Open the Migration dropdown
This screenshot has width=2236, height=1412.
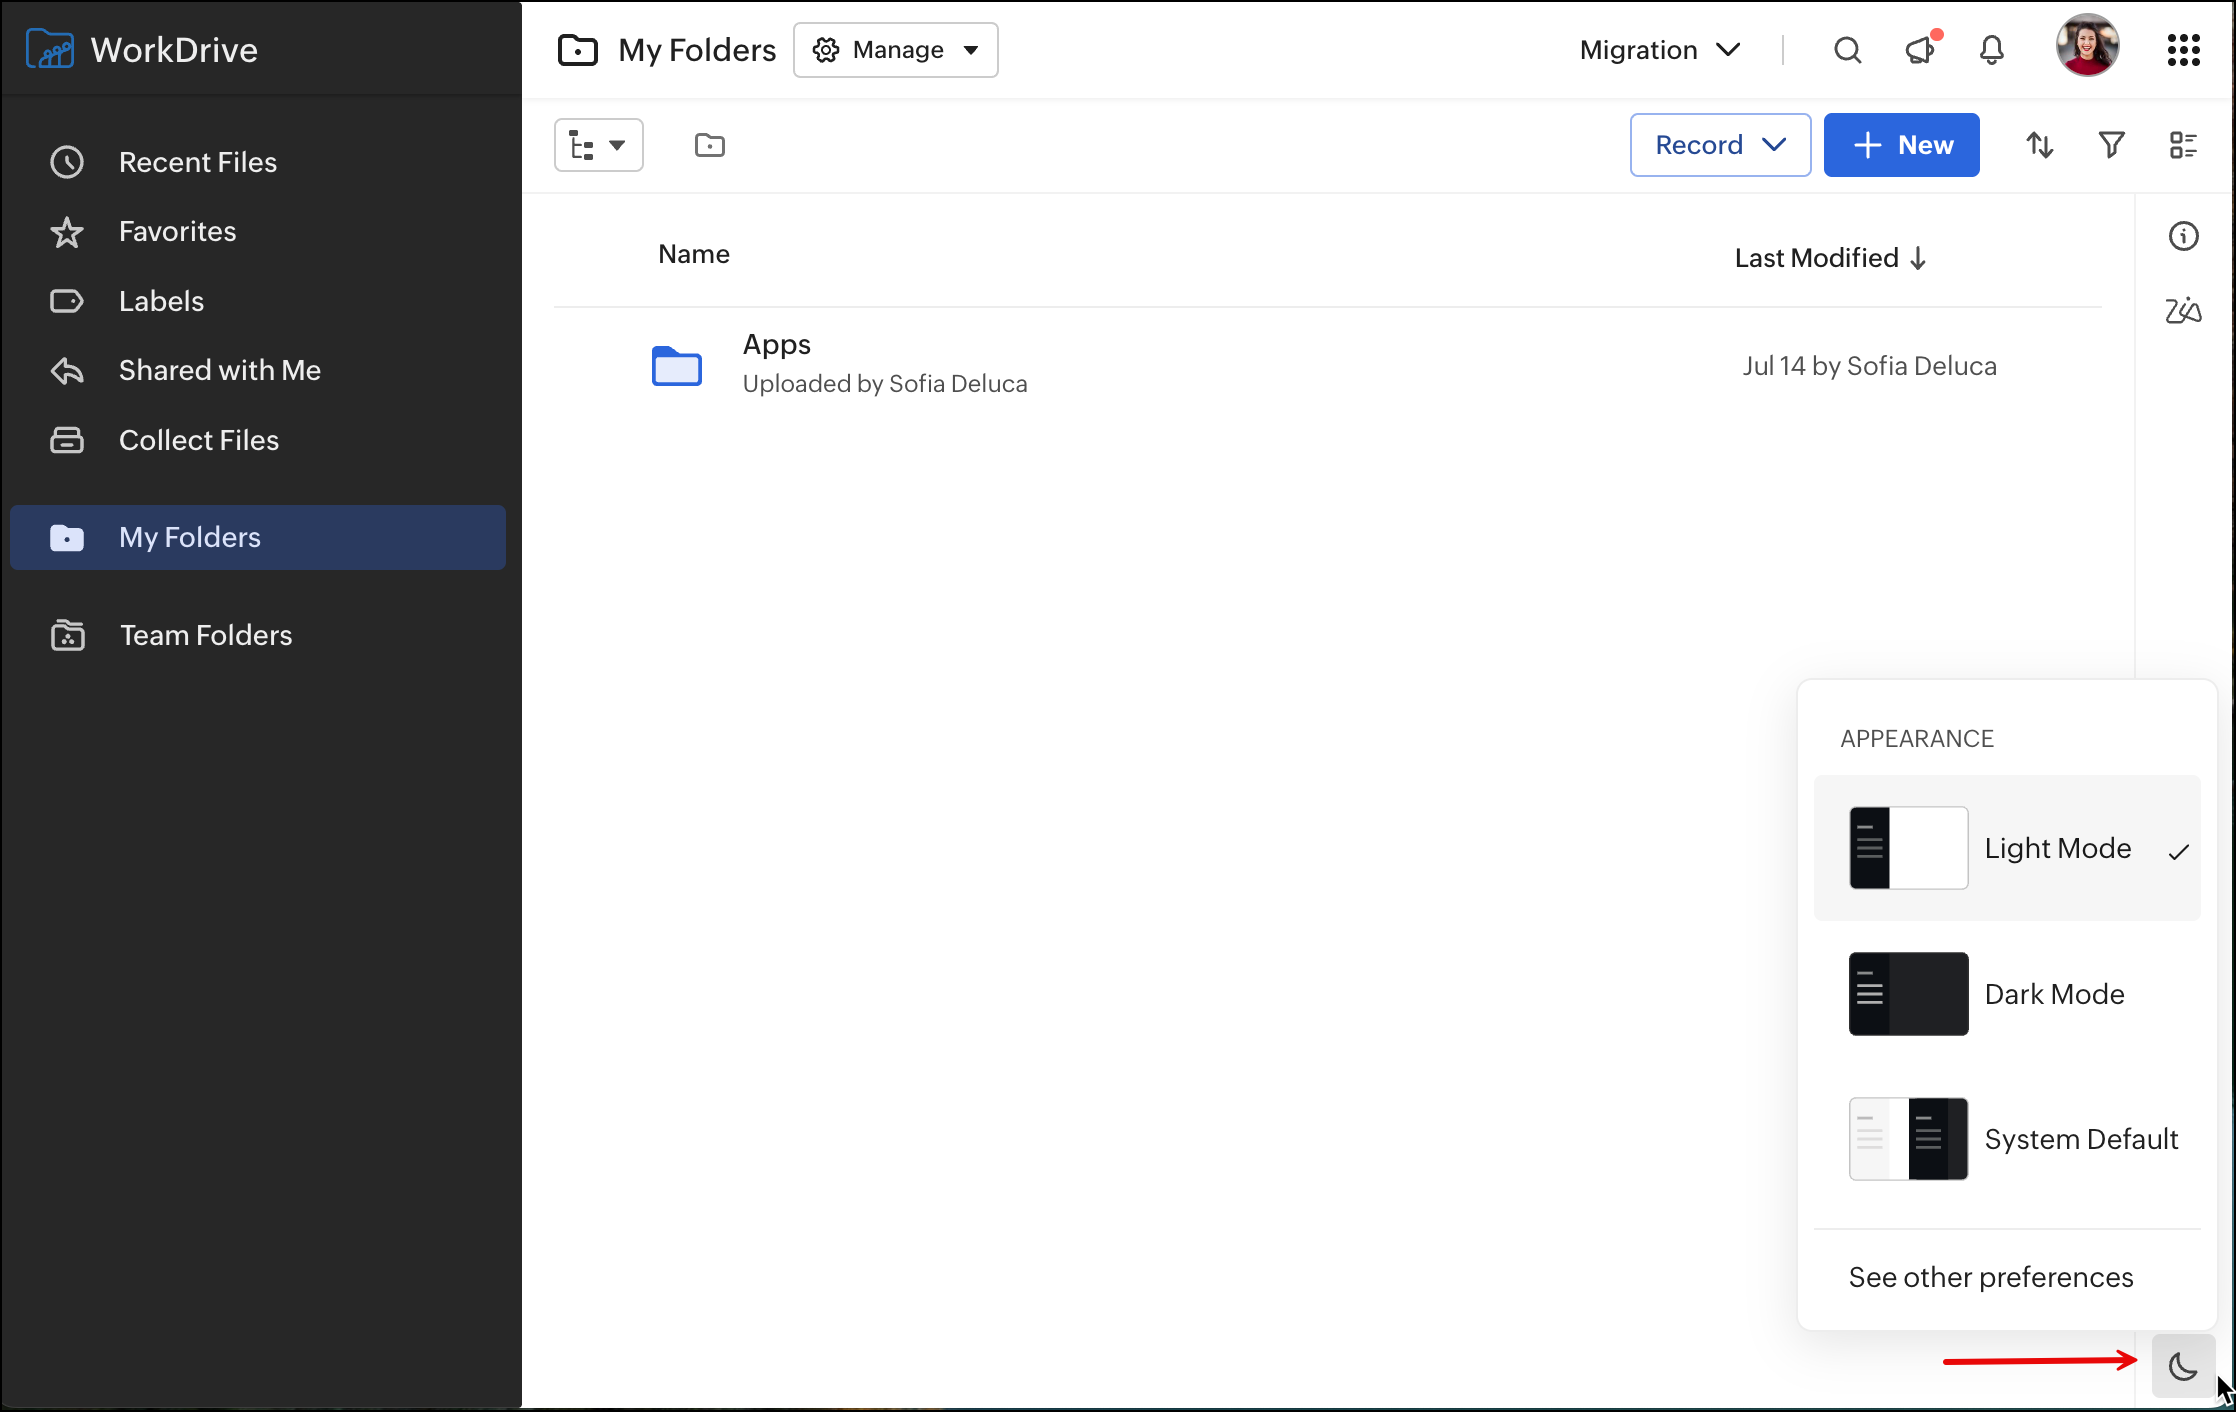point(1660,50)
